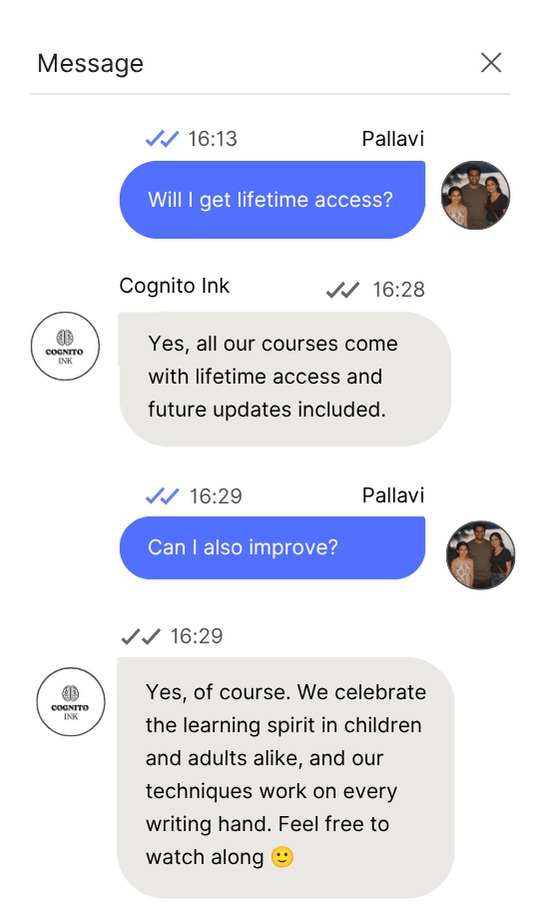Click the Message panel title
The height and width of the screenshot is (920, 544).
90,63
